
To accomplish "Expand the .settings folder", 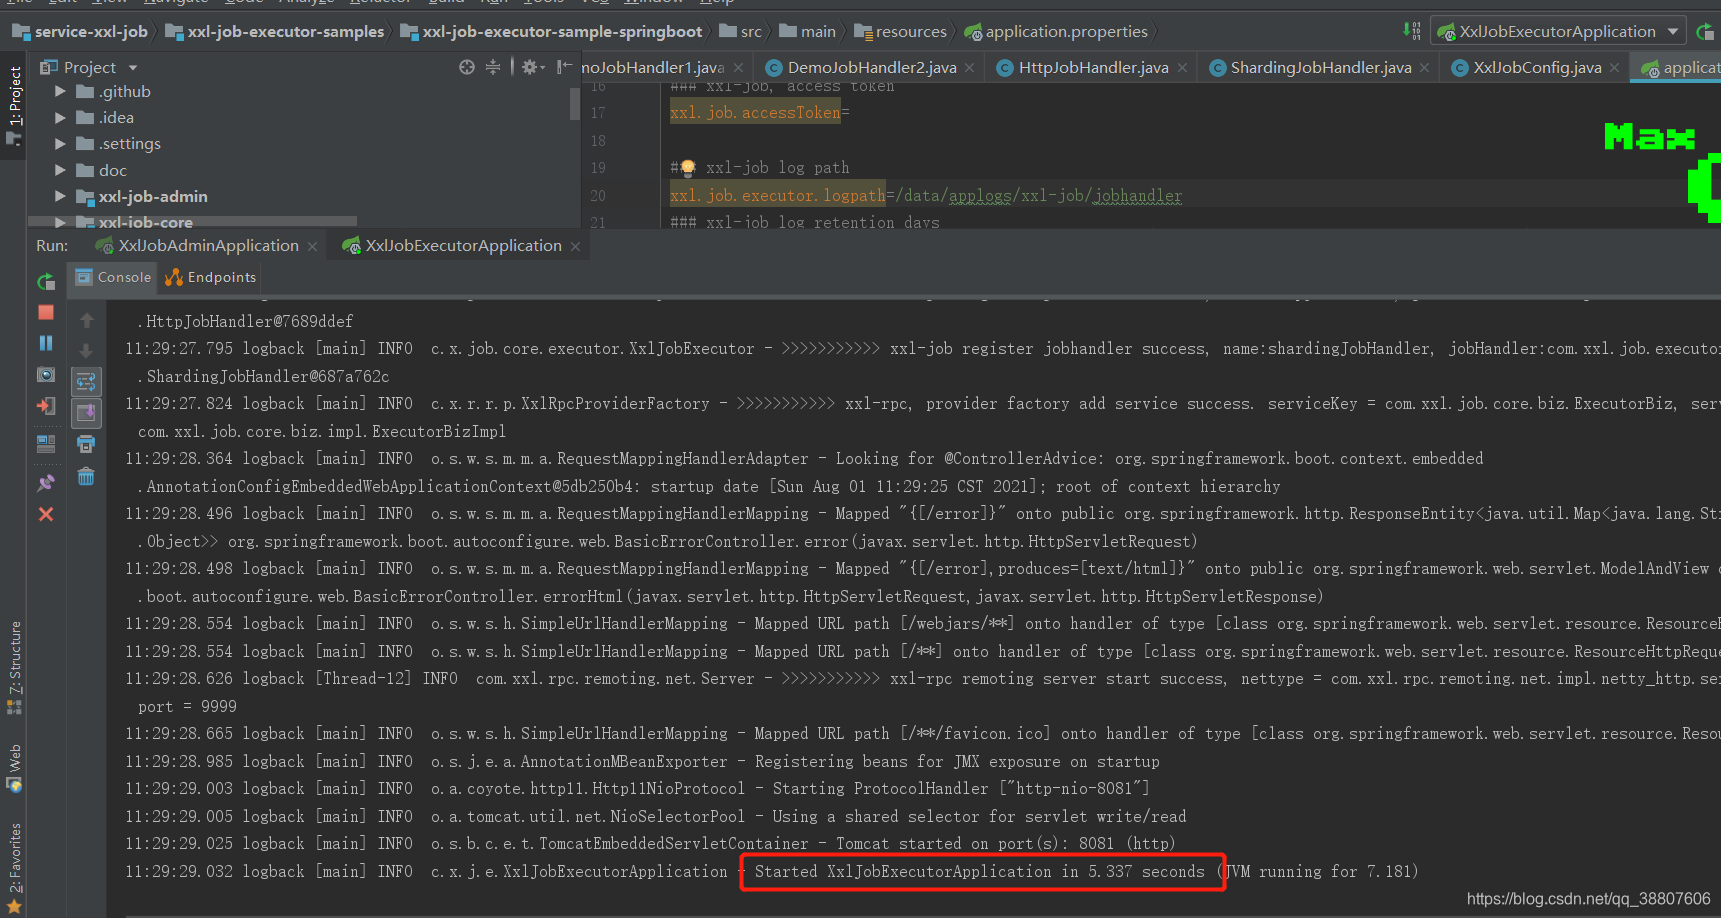I will pos(60,143).
